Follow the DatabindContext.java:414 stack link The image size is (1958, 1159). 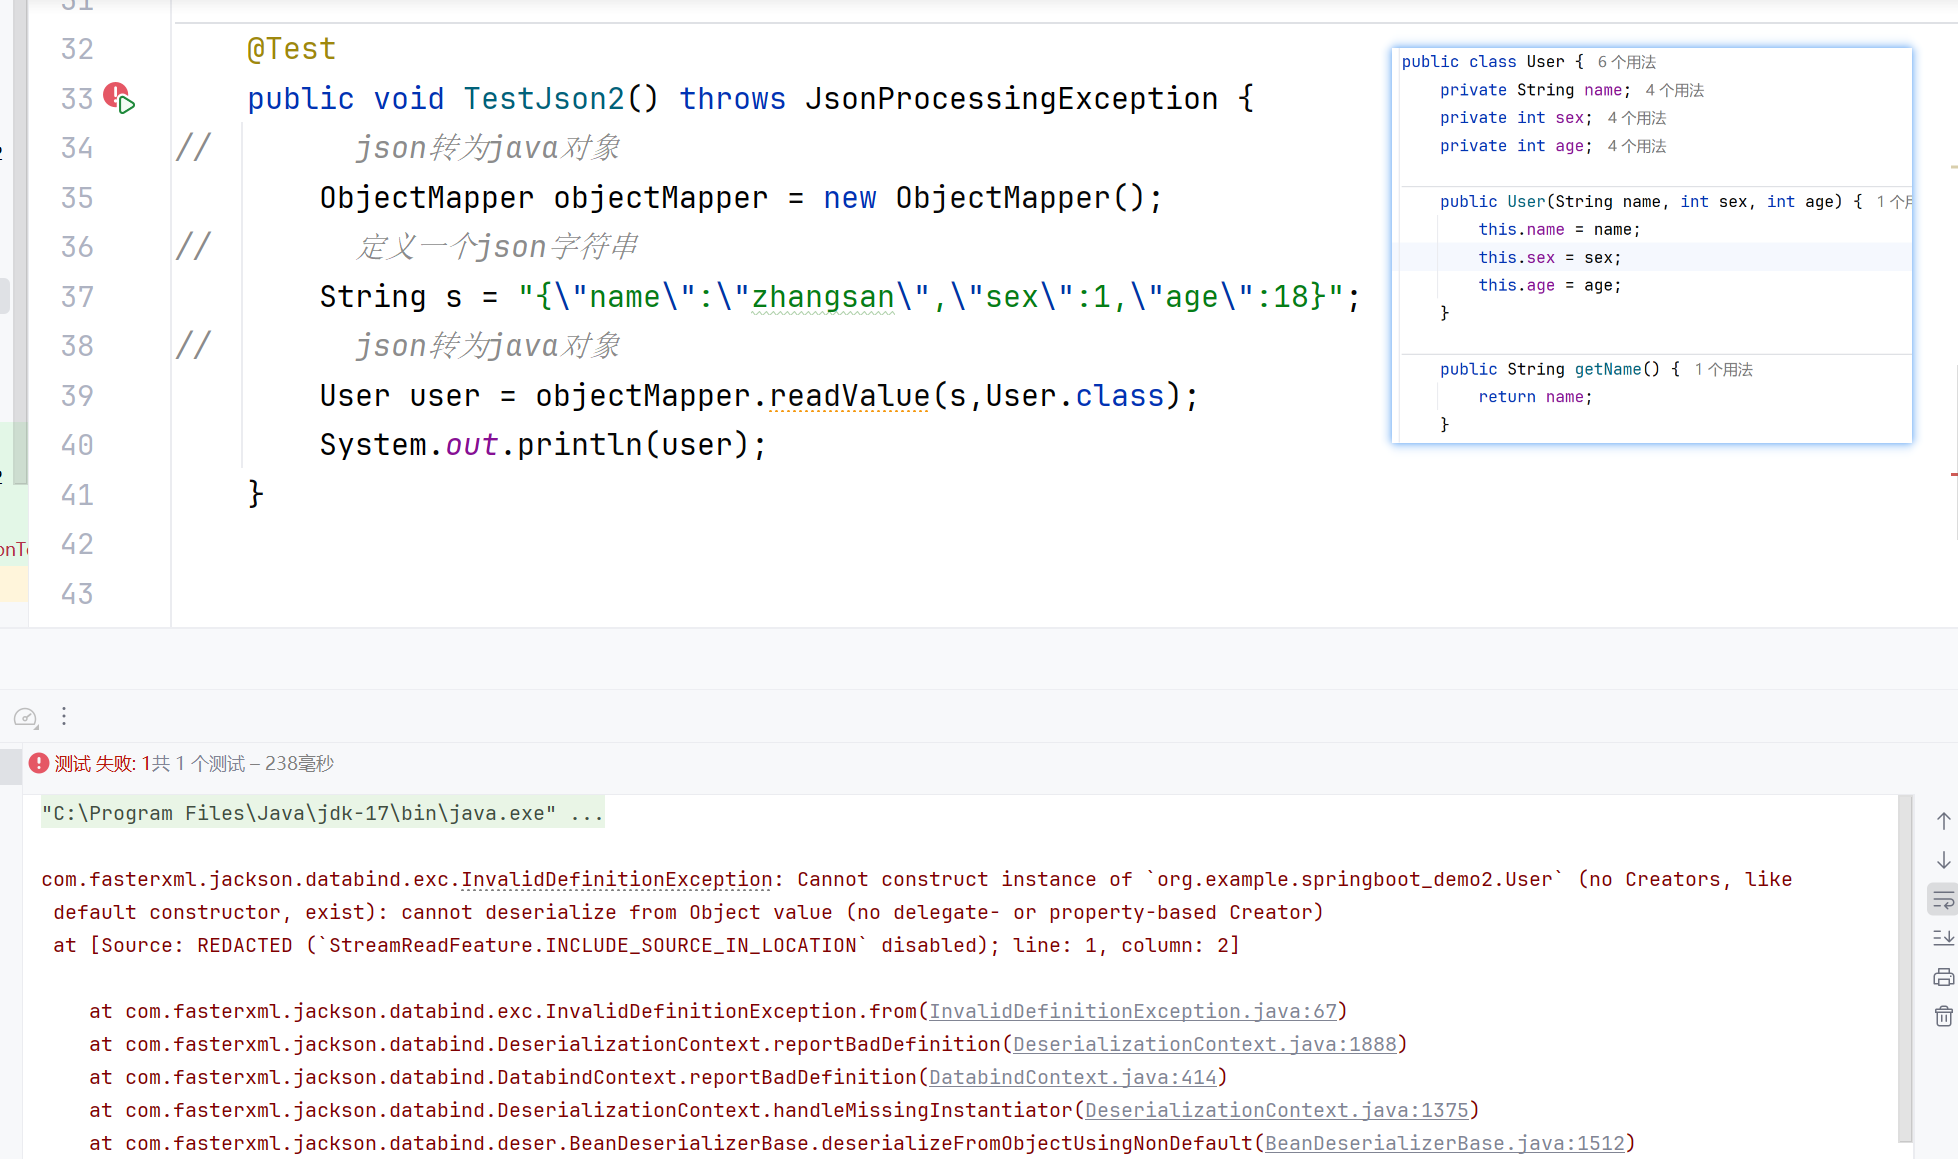pyautogui.click(x=1072, y=1077)
